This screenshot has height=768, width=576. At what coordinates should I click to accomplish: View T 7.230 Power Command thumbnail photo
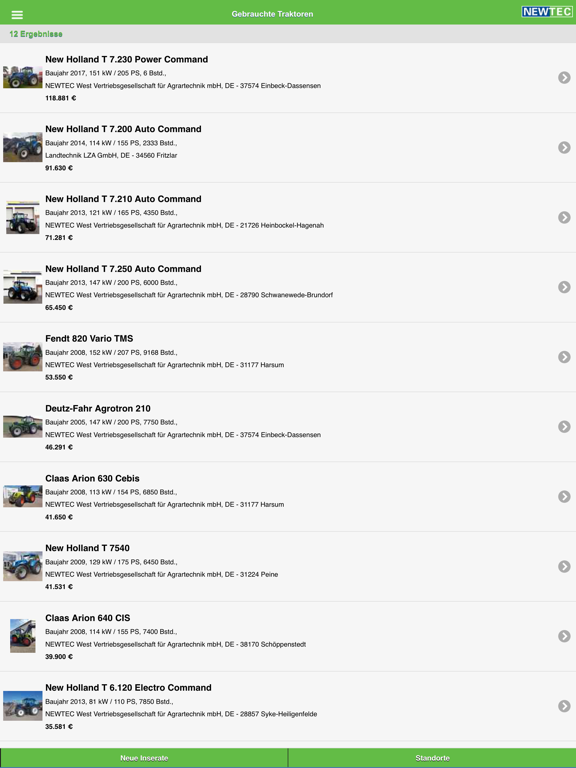click(x=23, y=77)
